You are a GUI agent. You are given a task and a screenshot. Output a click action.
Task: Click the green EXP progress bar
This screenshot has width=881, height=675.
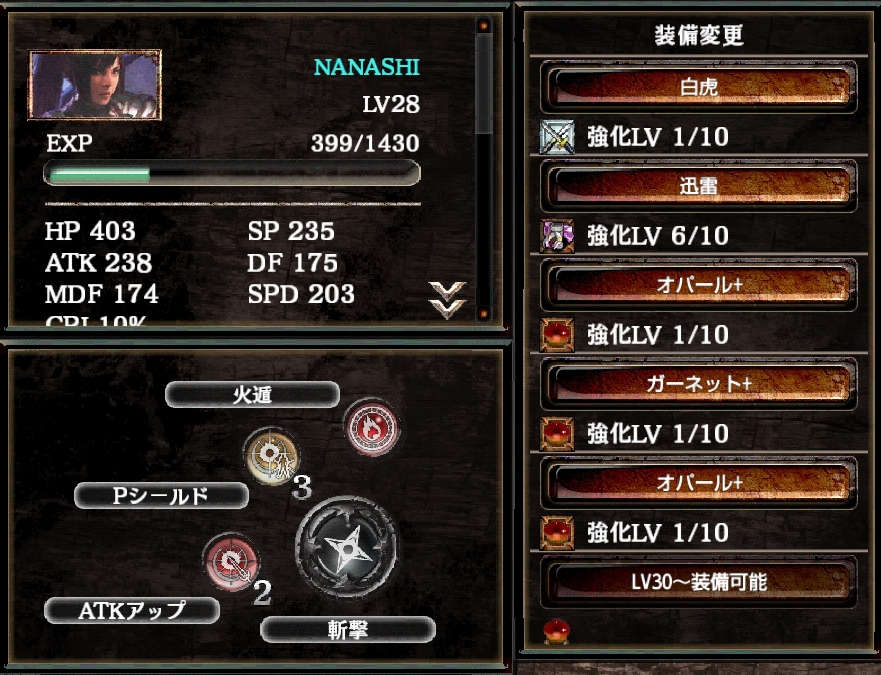click(x=231, y=173)
